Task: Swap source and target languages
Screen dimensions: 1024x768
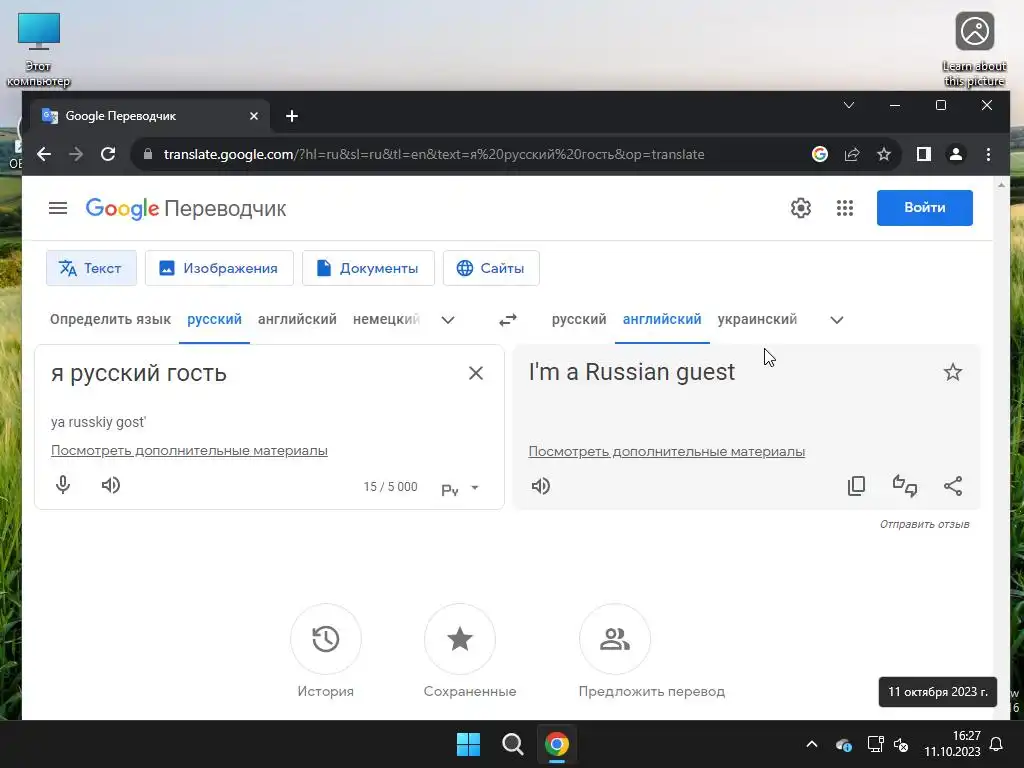Action: click(x=508, y=320)
